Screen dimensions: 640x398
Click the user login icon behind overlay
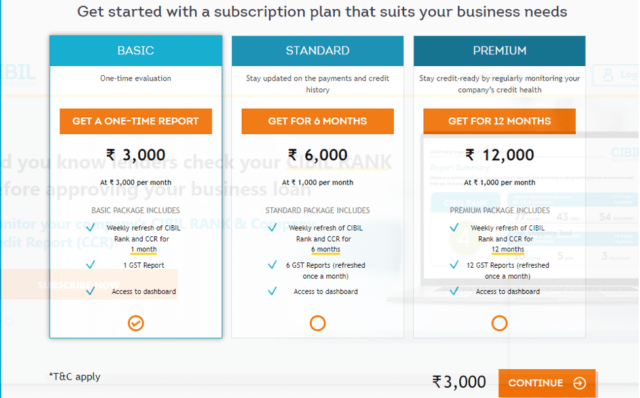(608, 75)
